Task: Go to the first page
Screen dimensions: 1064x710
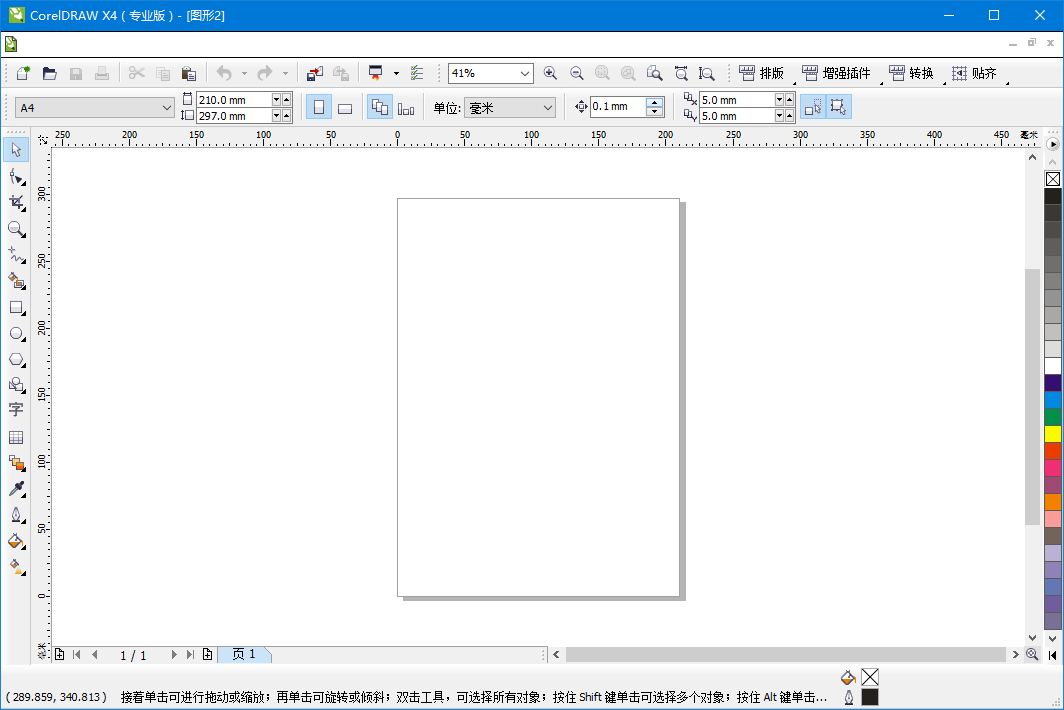Action: click(77, 654)
